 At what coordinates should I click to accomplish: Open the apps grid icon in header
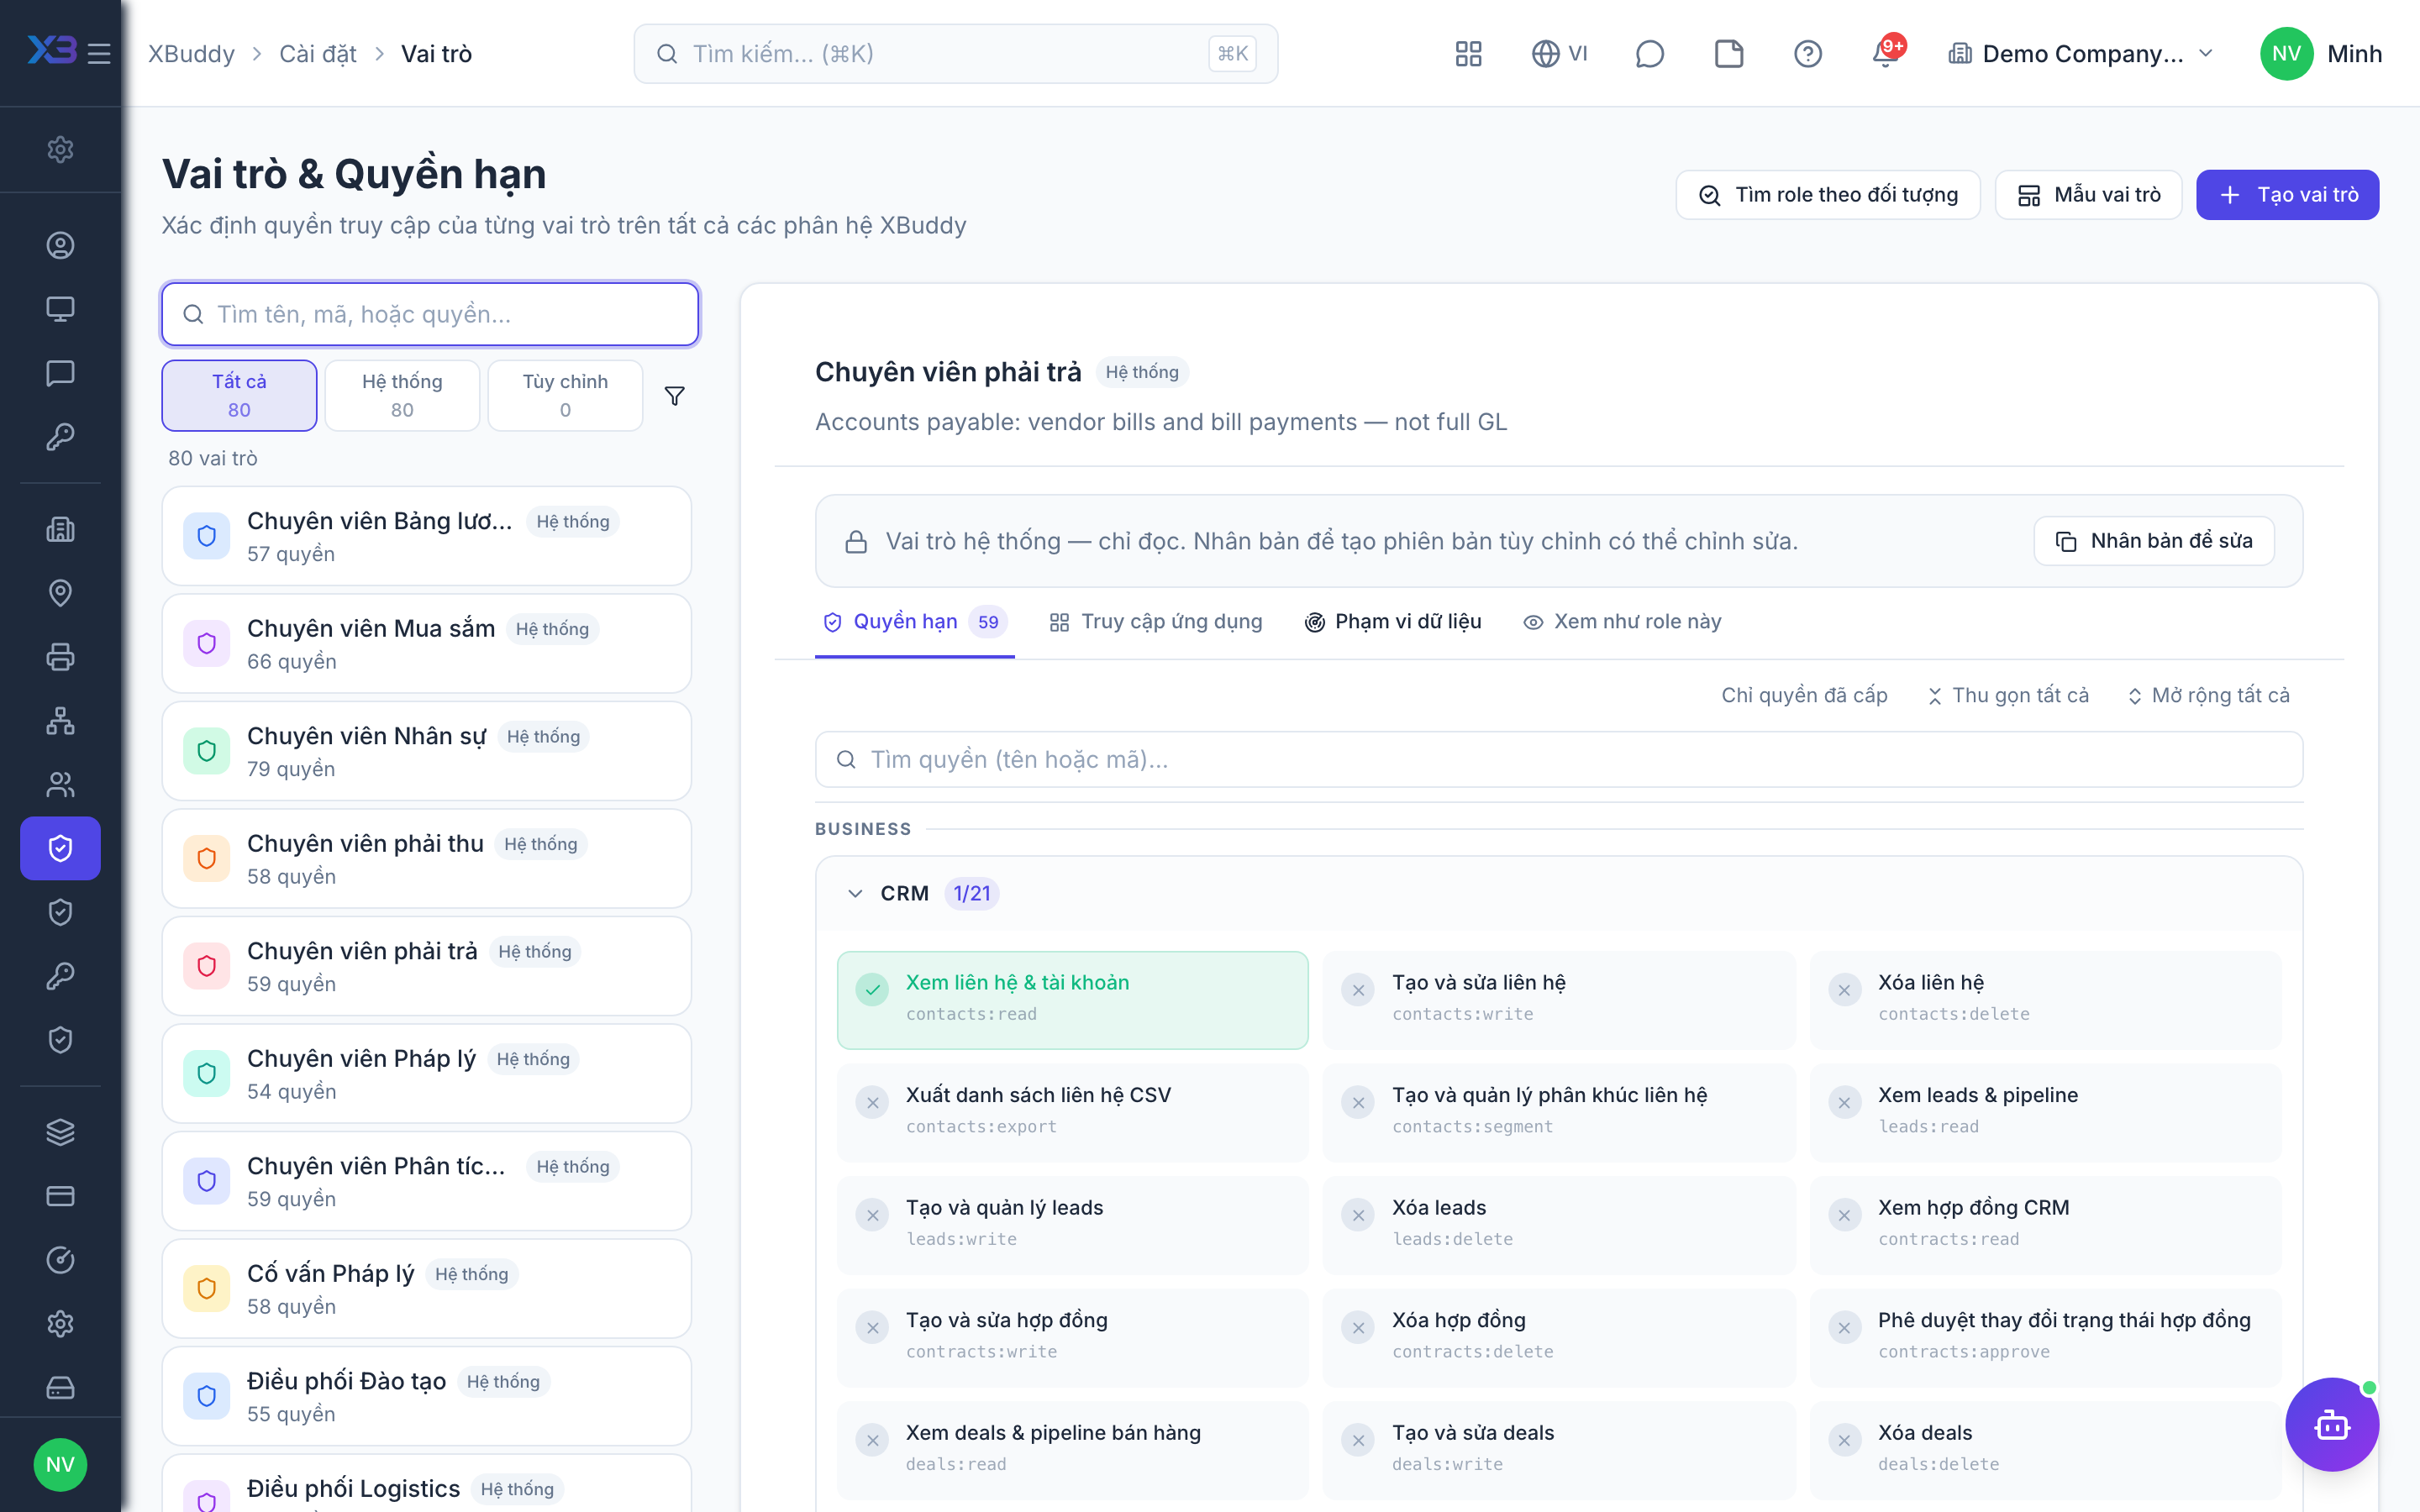[x=1468, y=54]
